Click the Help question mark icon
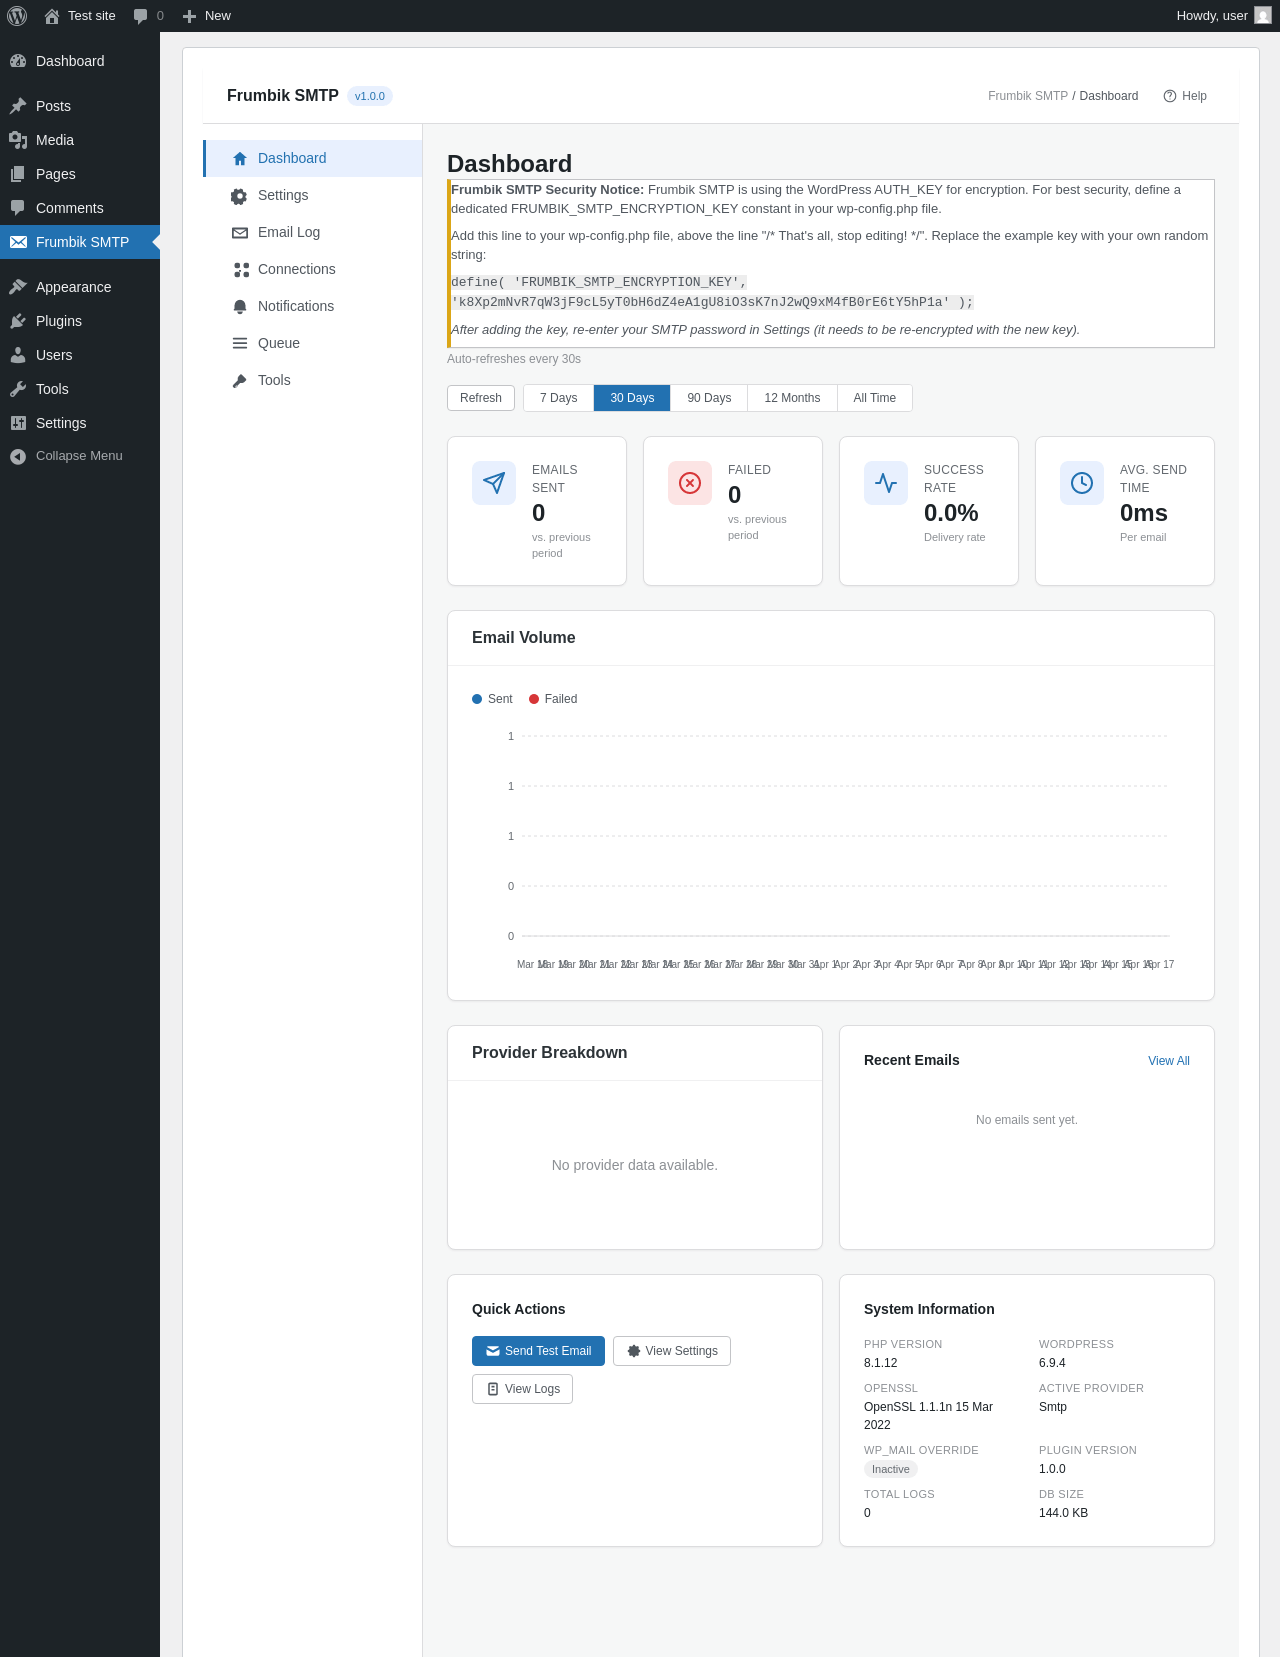The image size is (1280, 1657). [x=1170, y=96]
